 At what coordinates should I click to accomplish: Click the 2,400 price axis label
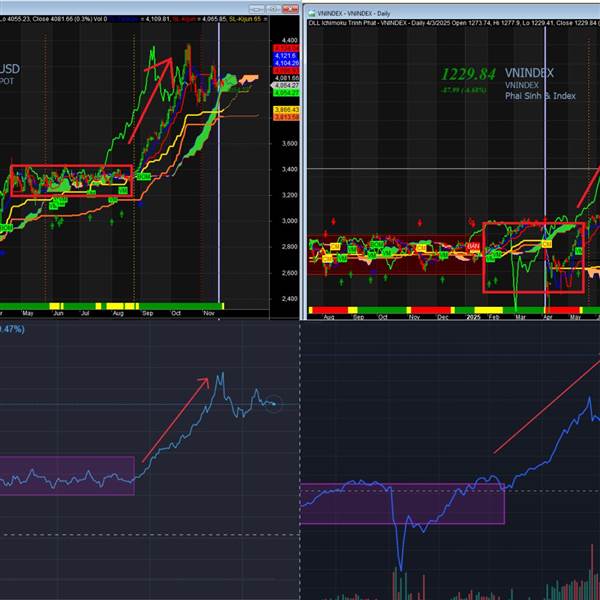(289, 298)
